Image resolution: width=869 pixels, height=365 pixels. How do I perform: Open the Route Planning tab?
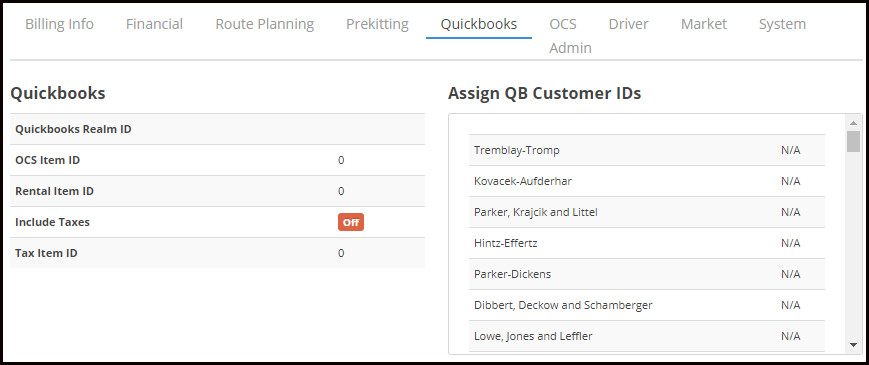tap(264, 24)
